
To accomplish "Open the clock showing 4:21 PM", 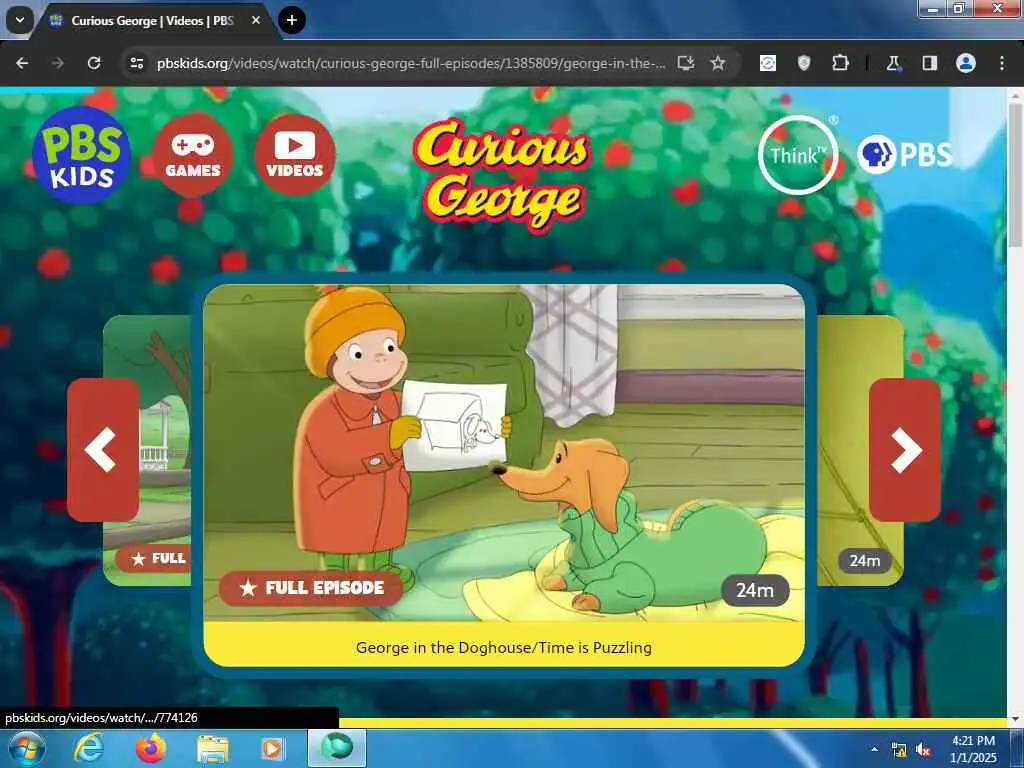I will pos(973,749).
